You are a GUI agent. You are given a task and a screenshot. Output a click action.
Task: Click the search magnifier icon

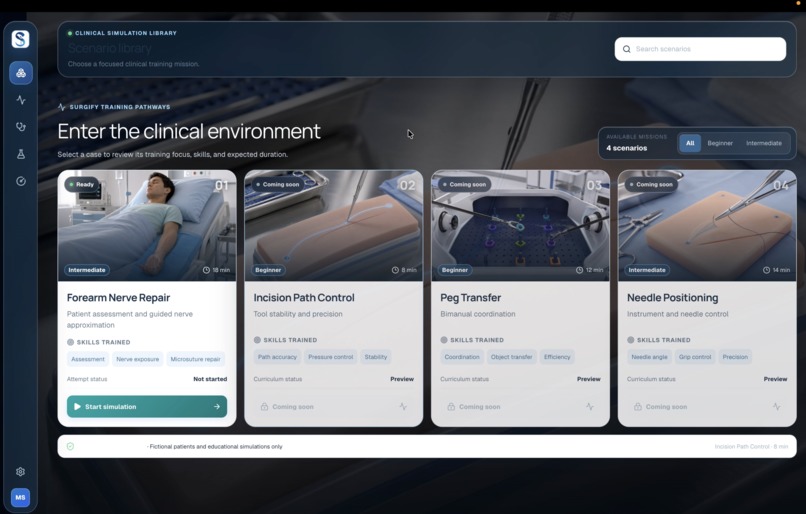[x=627, y=49]
